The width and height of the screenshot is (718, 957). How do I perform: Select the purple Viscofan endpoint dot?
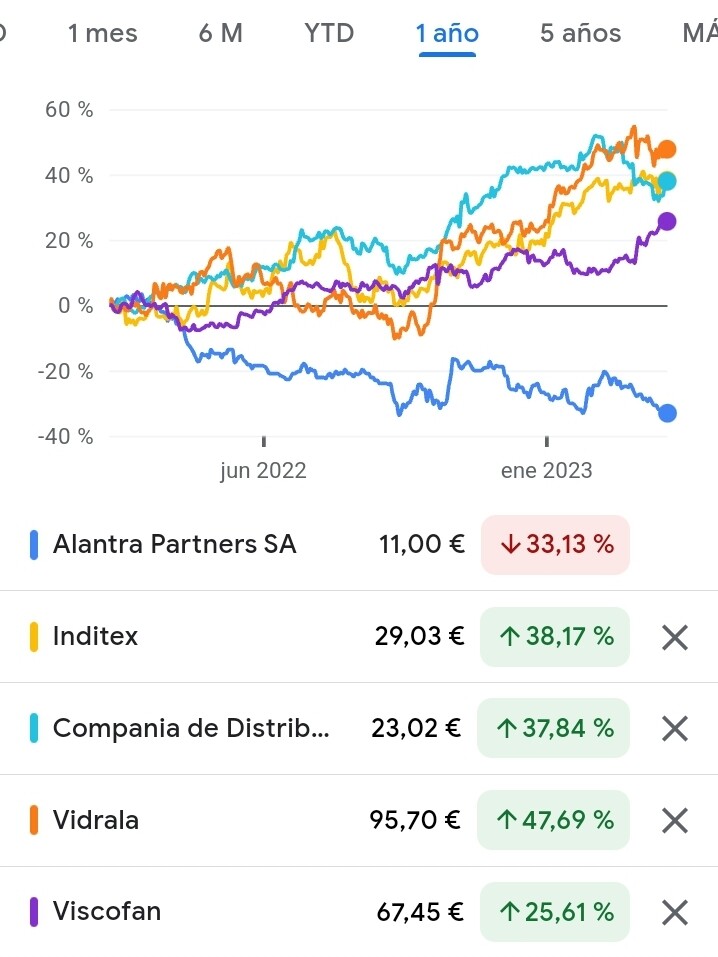click(667, 221)
